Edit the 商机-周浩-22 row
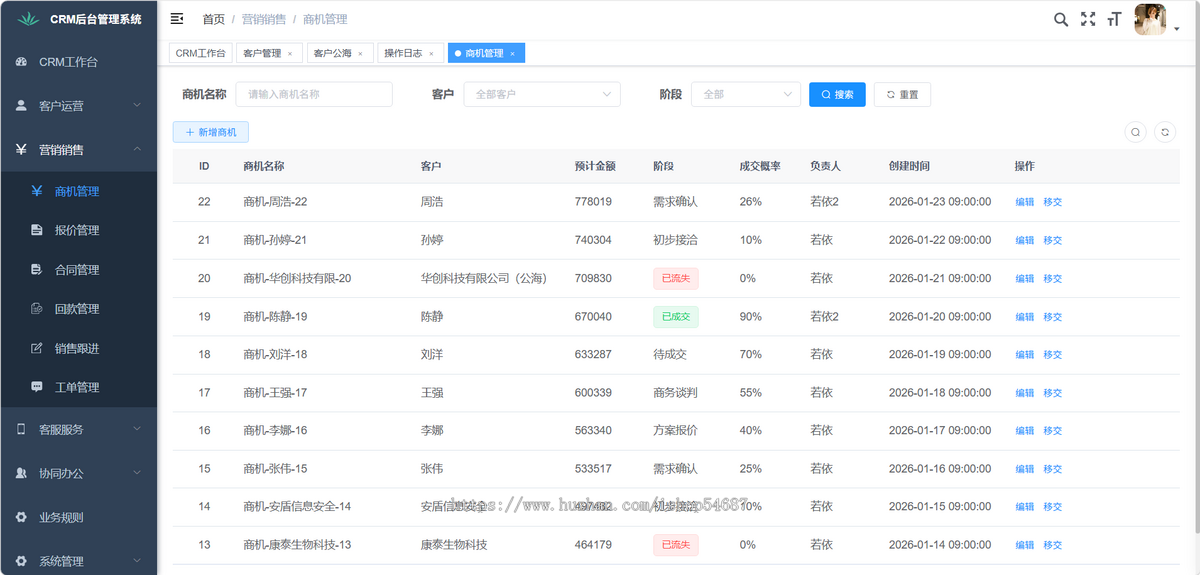 (x=1025, y=202)
